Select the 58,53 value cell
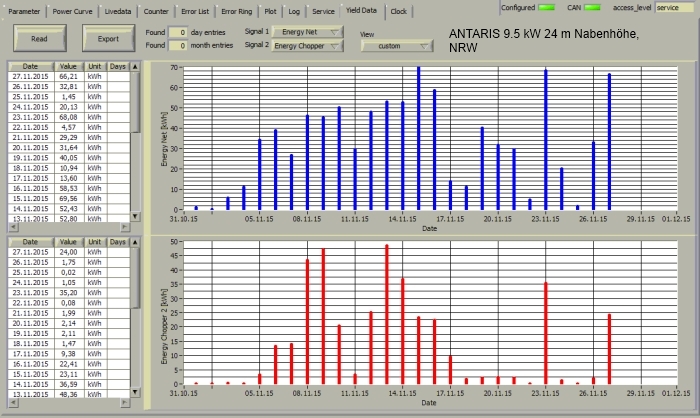The image size is (700, 418). (x=68, y=188)
